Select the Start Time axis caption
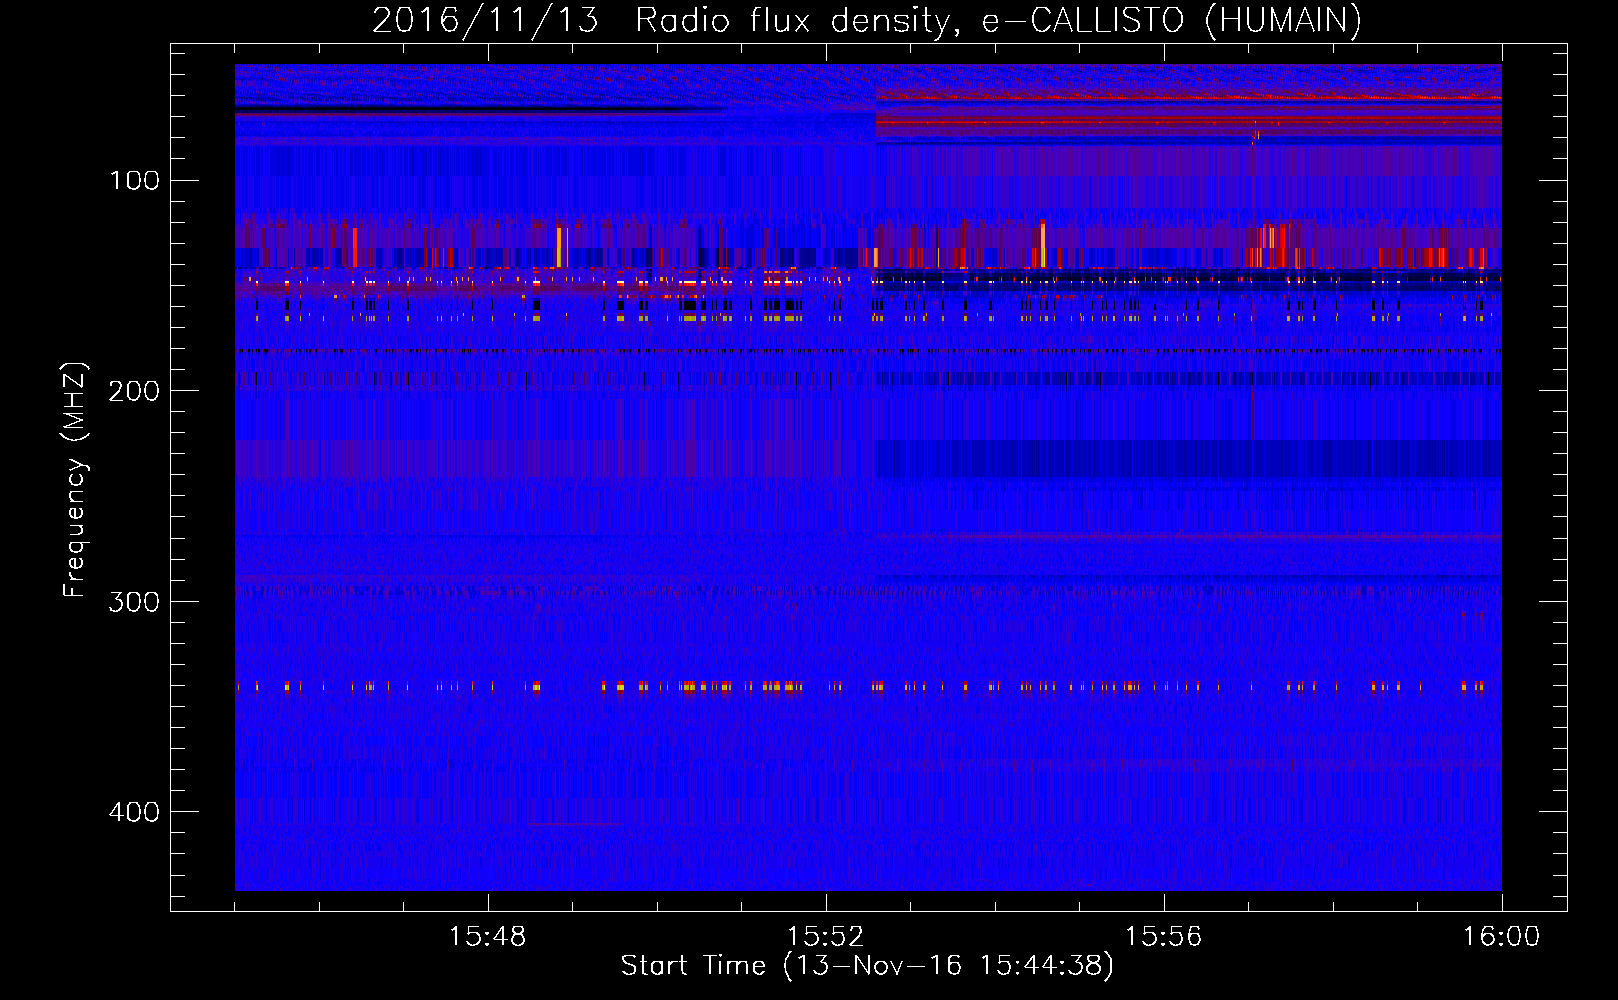 [867, 966]
